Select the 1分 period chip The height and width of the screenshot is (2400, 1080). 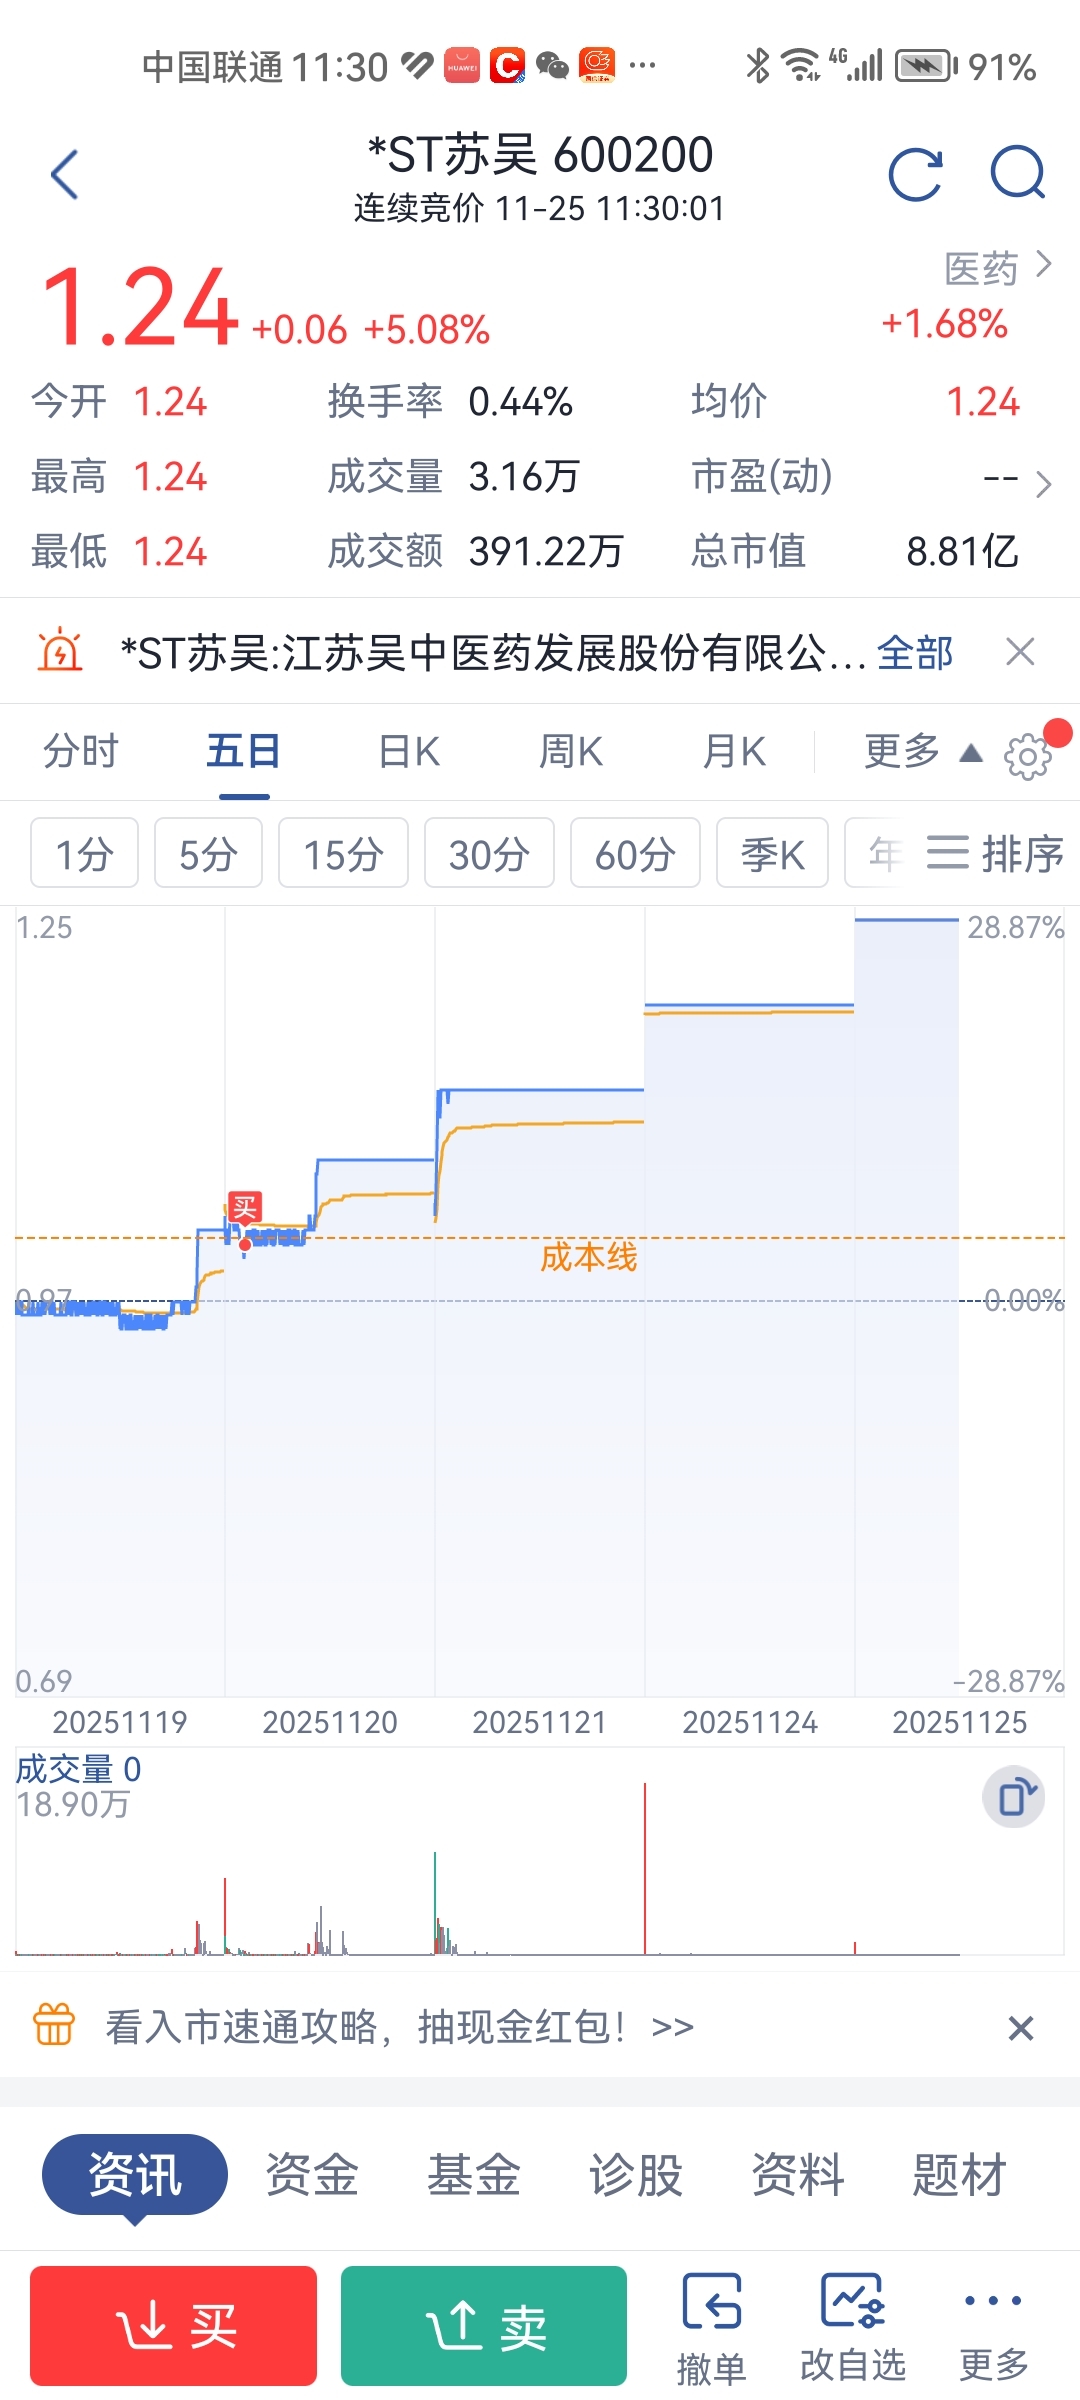coord(84,853)
